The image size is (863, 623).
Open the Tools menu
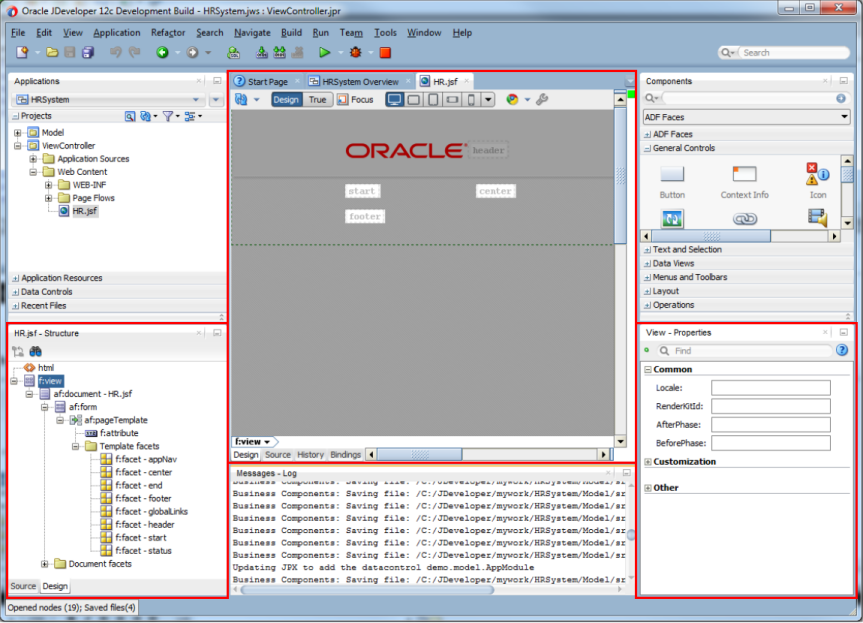(x=385, y=33)
